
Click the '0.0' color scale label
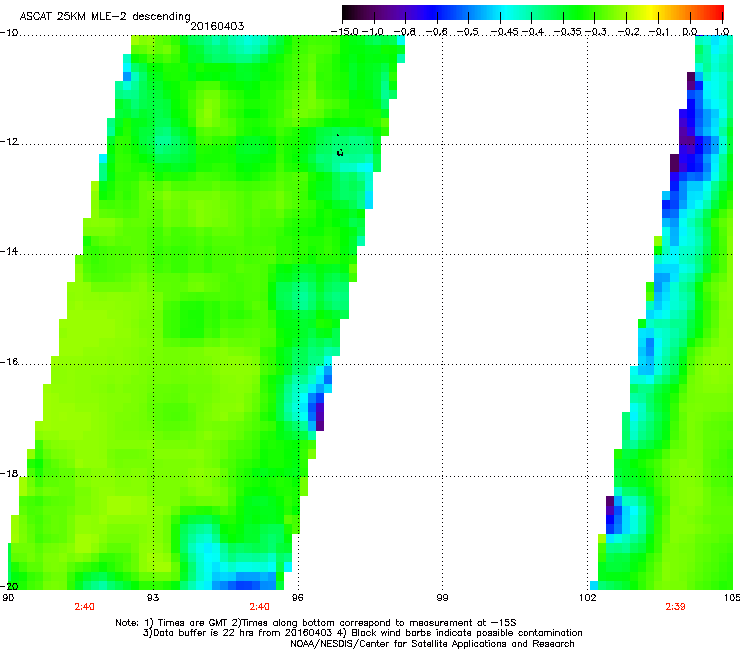[x=690, y=32]
